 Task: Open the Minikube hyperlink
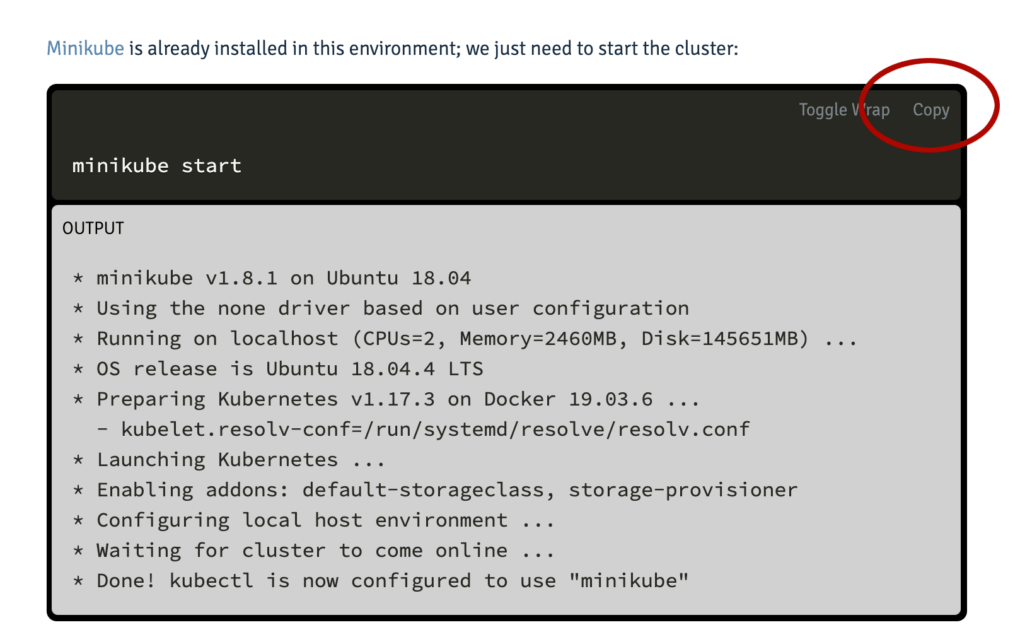click(x=85, y=48)
